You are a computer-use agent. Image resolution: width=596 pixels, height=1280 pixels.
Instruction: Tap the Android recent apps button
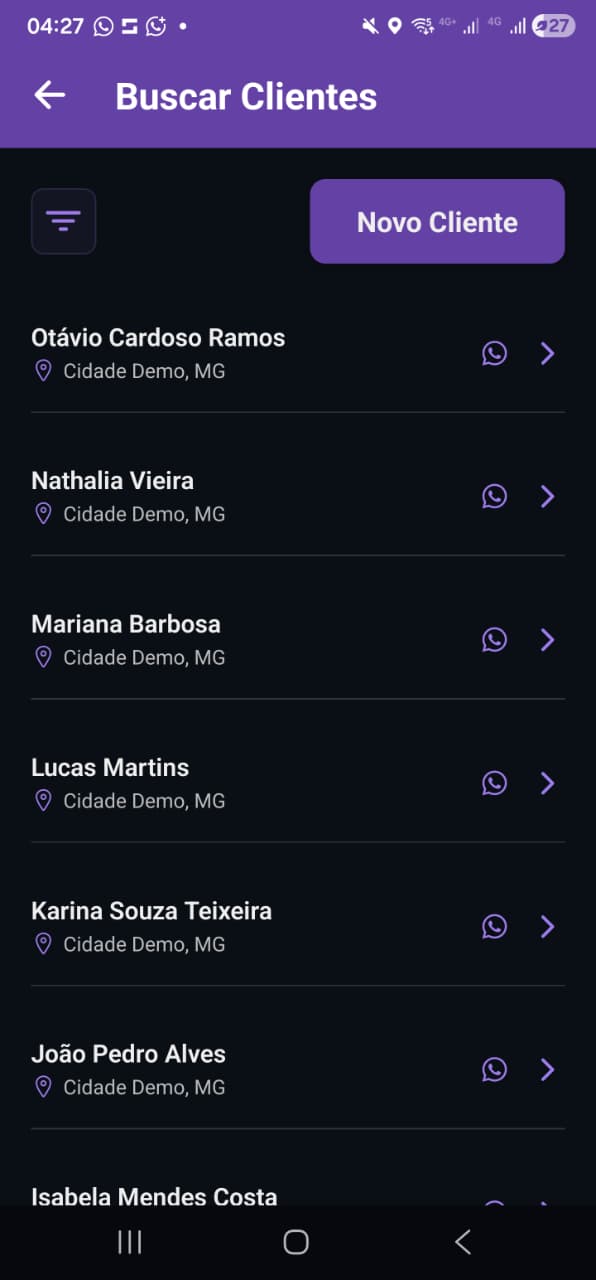click(129, 1241)
